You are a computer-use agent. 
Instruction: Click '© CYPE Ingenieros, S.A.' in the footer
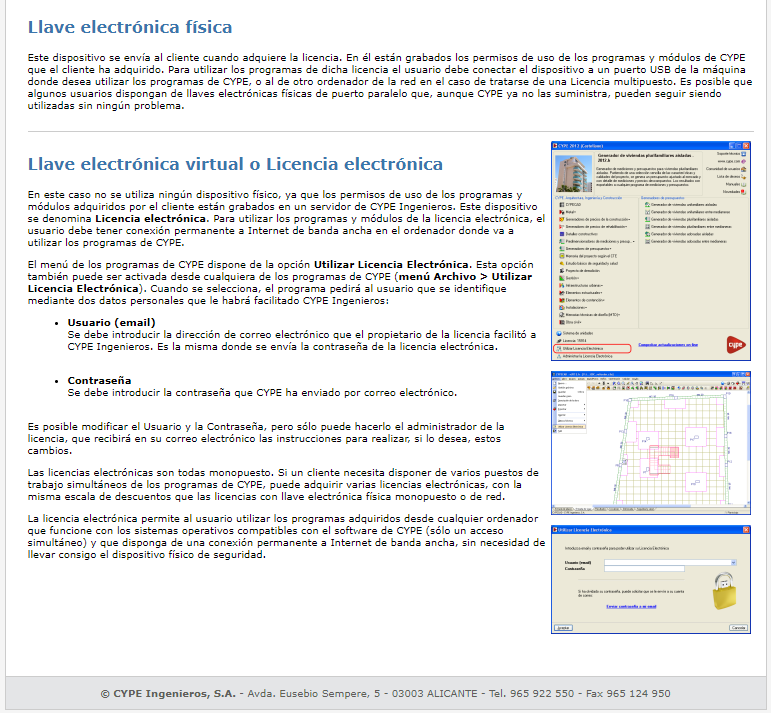click(168, 694)
